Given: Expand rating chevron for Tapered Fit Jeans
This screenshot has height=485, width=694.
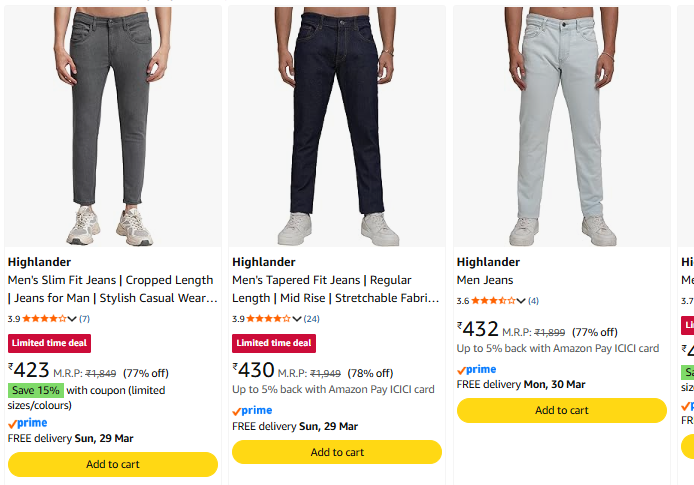Looking at the screenshot, I should click(296, 319).
